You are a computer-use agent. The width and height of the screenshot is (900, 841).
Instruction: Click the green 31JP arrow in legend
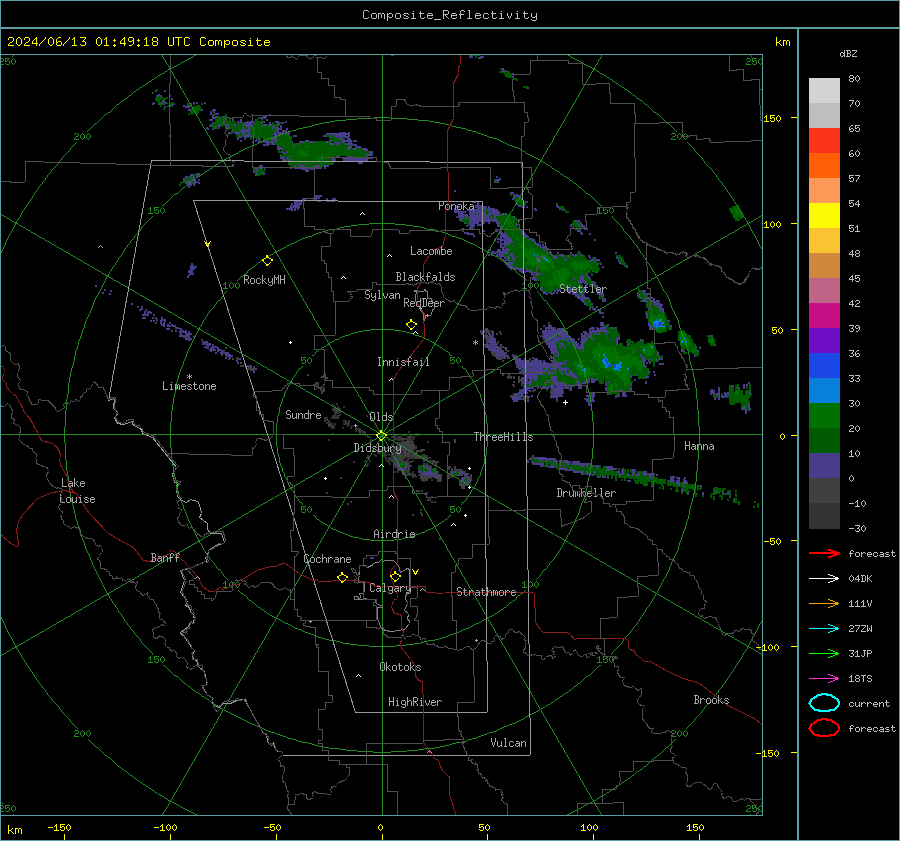[x=824, y=653]
